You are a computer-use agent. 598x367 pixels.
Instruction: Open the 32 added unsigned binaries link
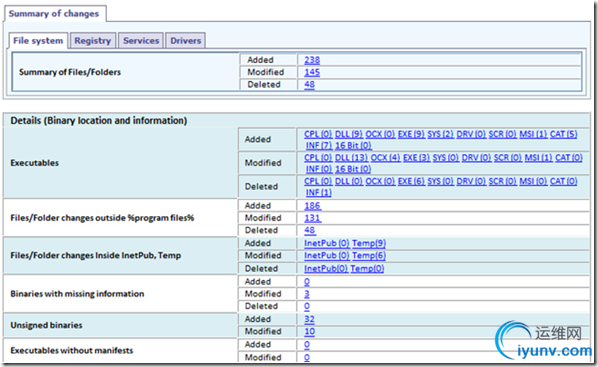tap(309, 319)
